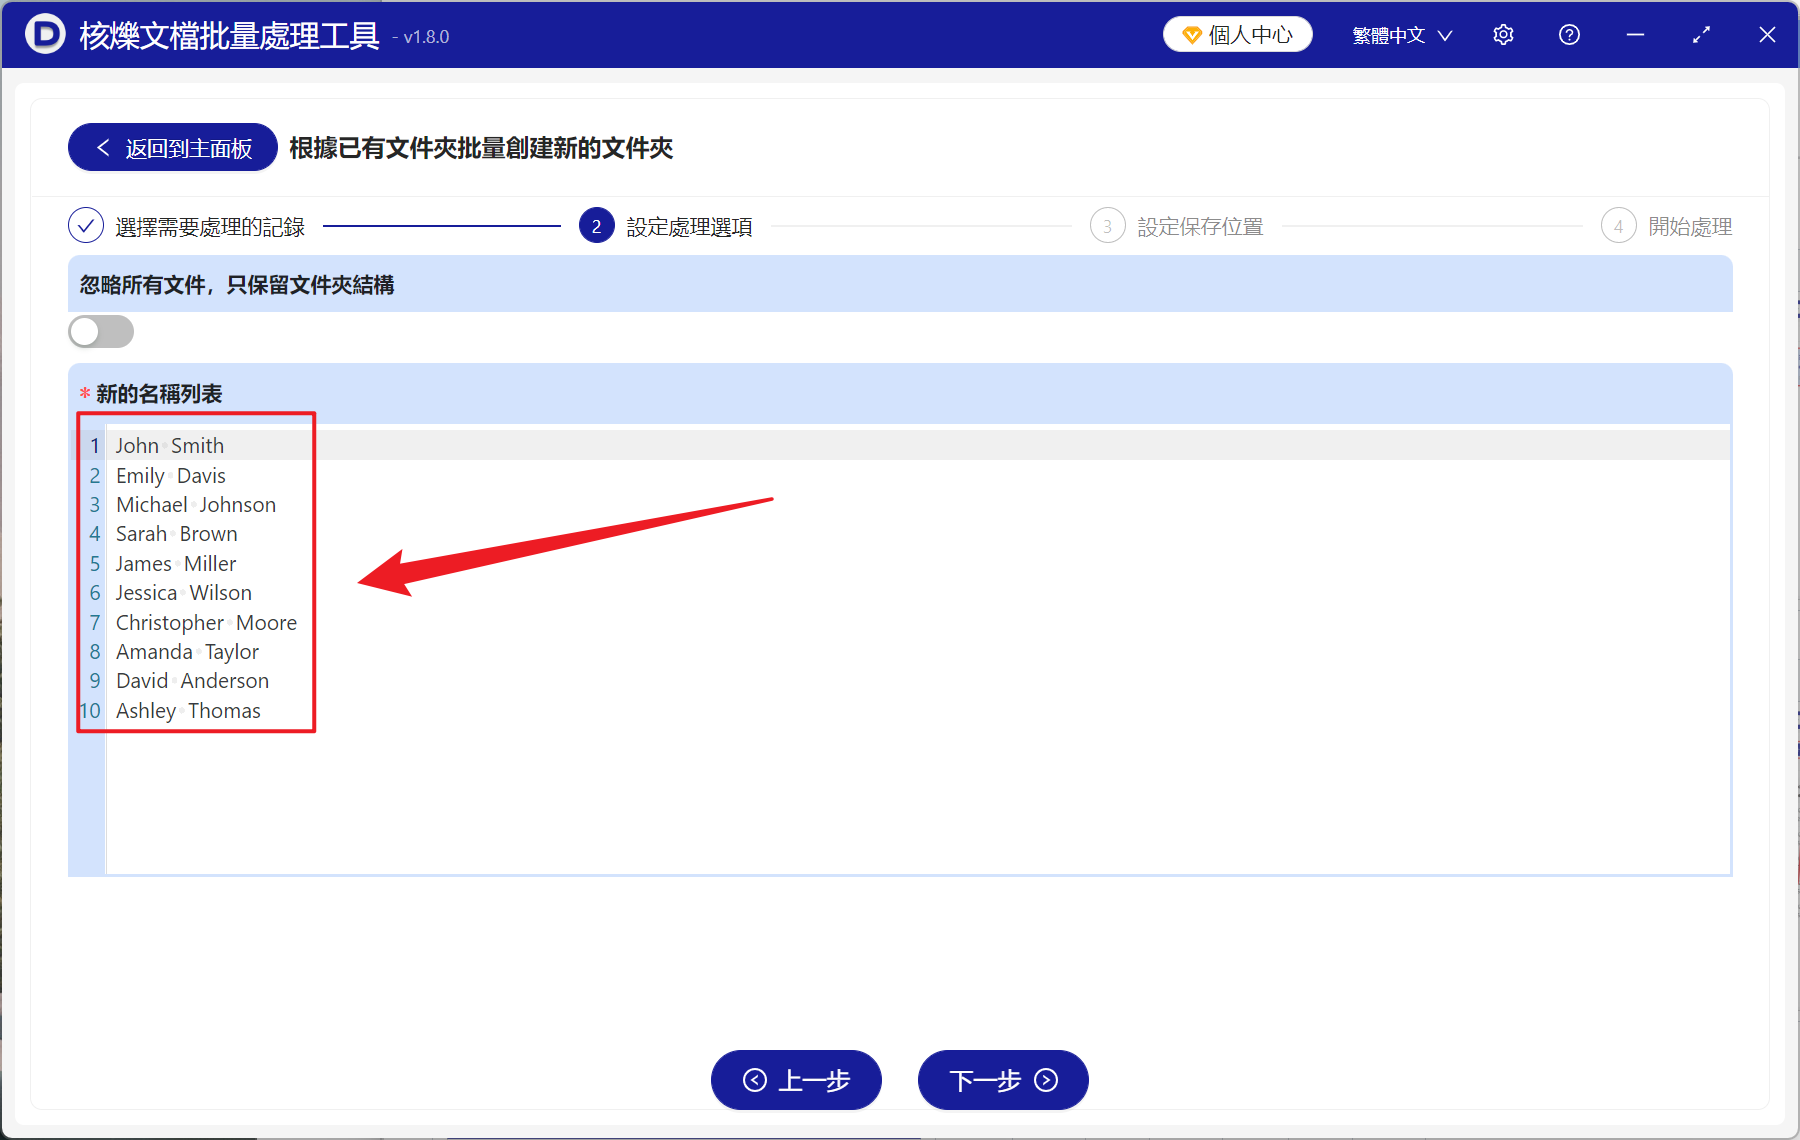The image size is (1800, 1140).
Task: Click the step 2 circle 設定處理選項
Action: click(596, 226)
